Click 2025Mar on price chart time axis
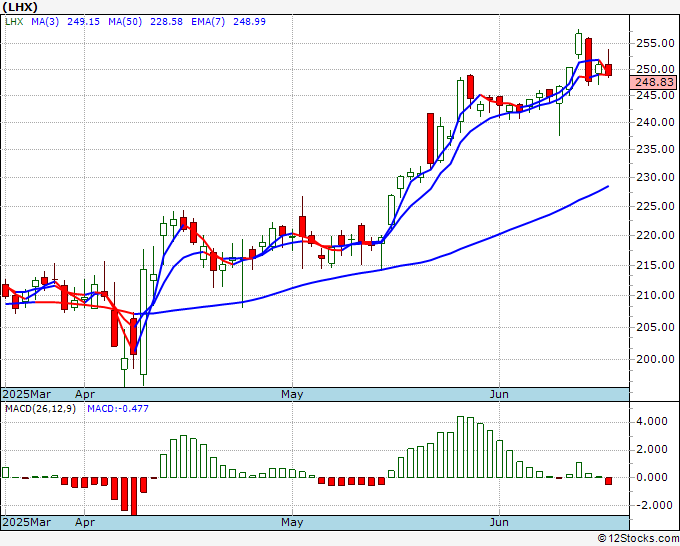 click(26, 394)
